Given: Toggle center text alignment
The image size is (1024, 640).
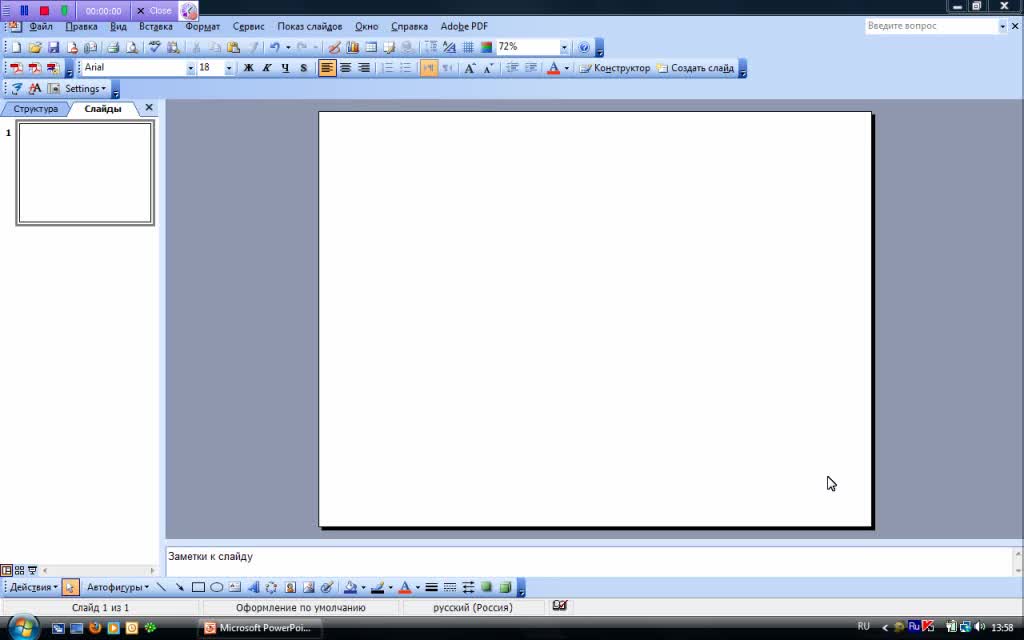Looking at the screenshot, I should pos(346,68).
